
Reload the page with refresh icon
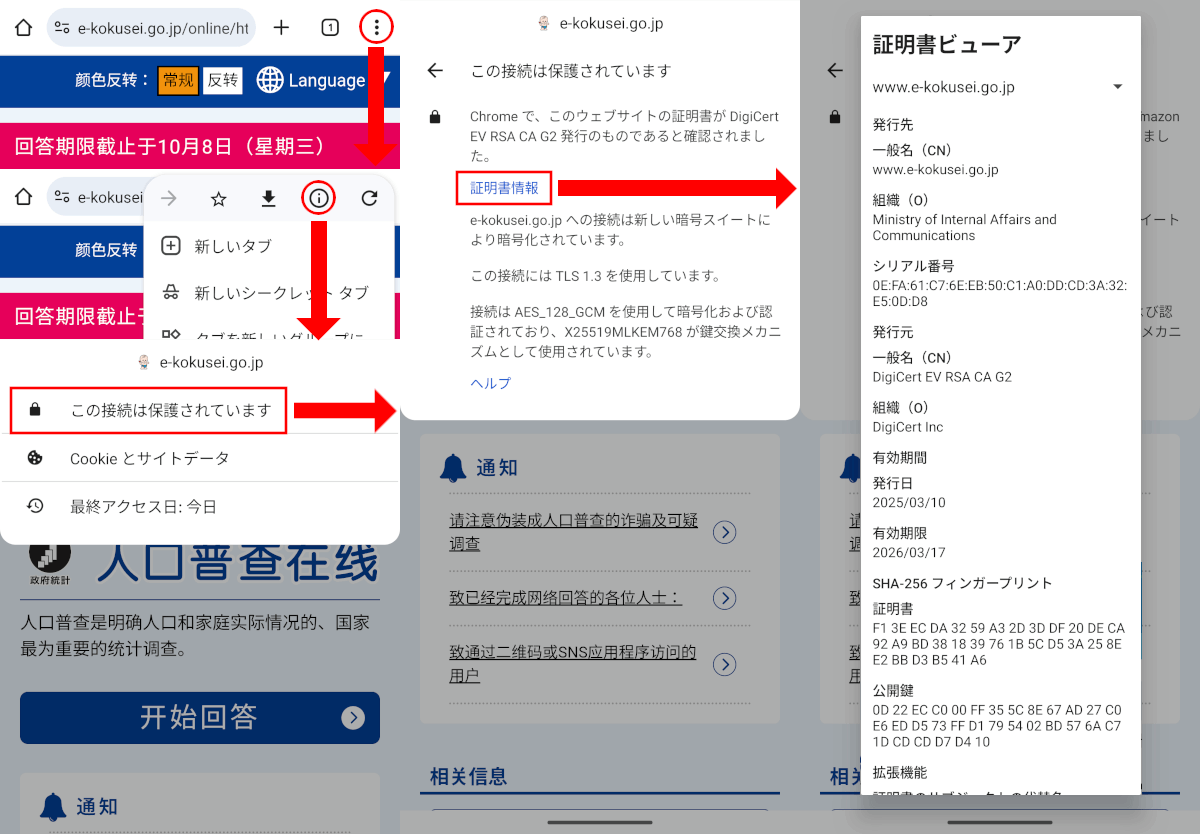[370, 199]
